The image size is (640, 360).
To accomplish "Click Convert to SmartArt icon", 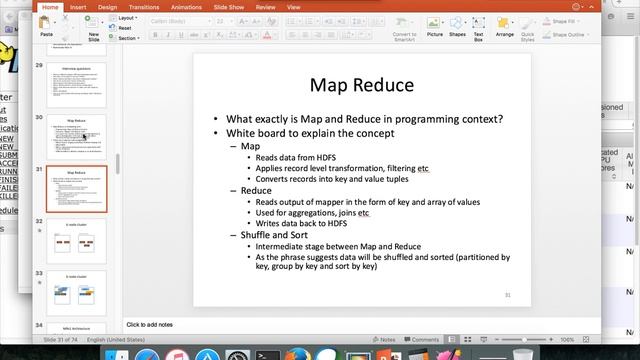I will tap(402, 23).
